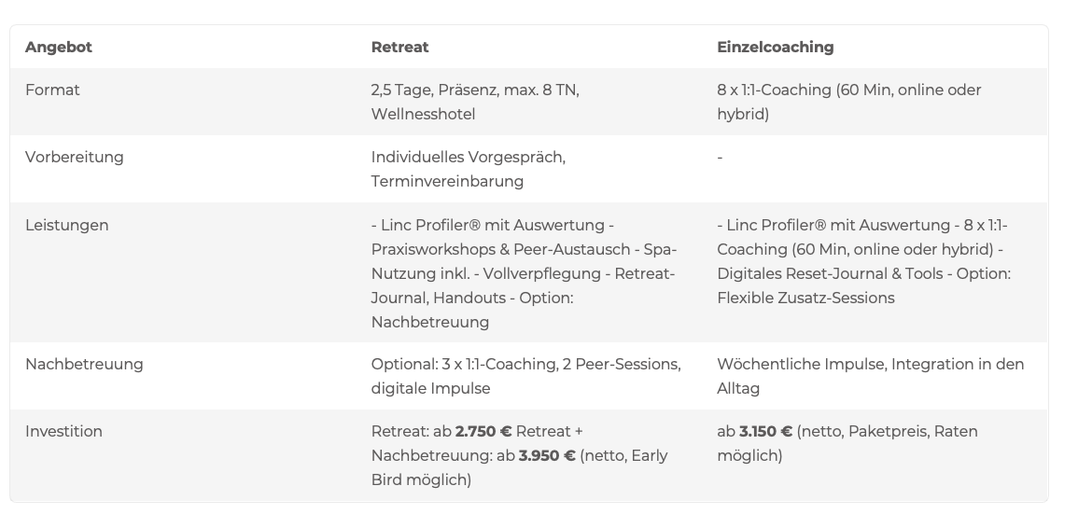Click the Individuelles Vorgespräch cell
The image size is (1092, 514).
coord(468,169)
